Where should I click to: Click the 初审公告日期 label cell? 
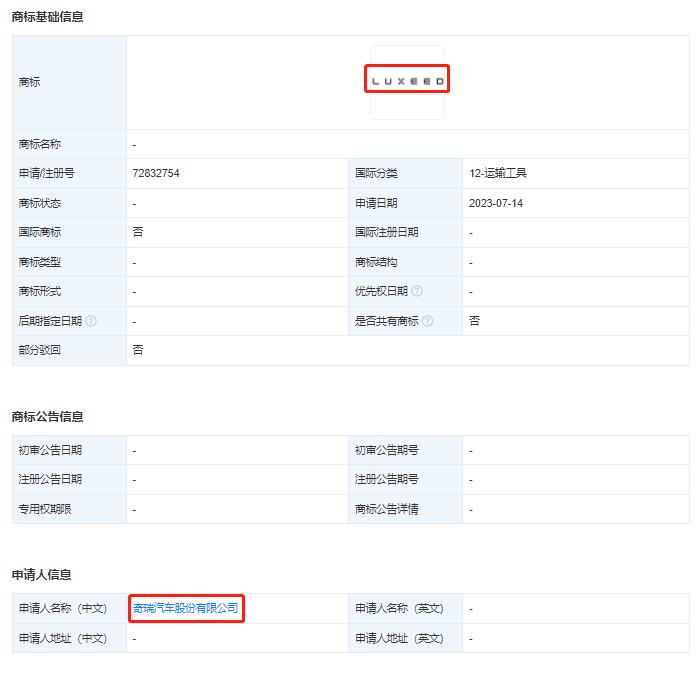coord(69,450)
